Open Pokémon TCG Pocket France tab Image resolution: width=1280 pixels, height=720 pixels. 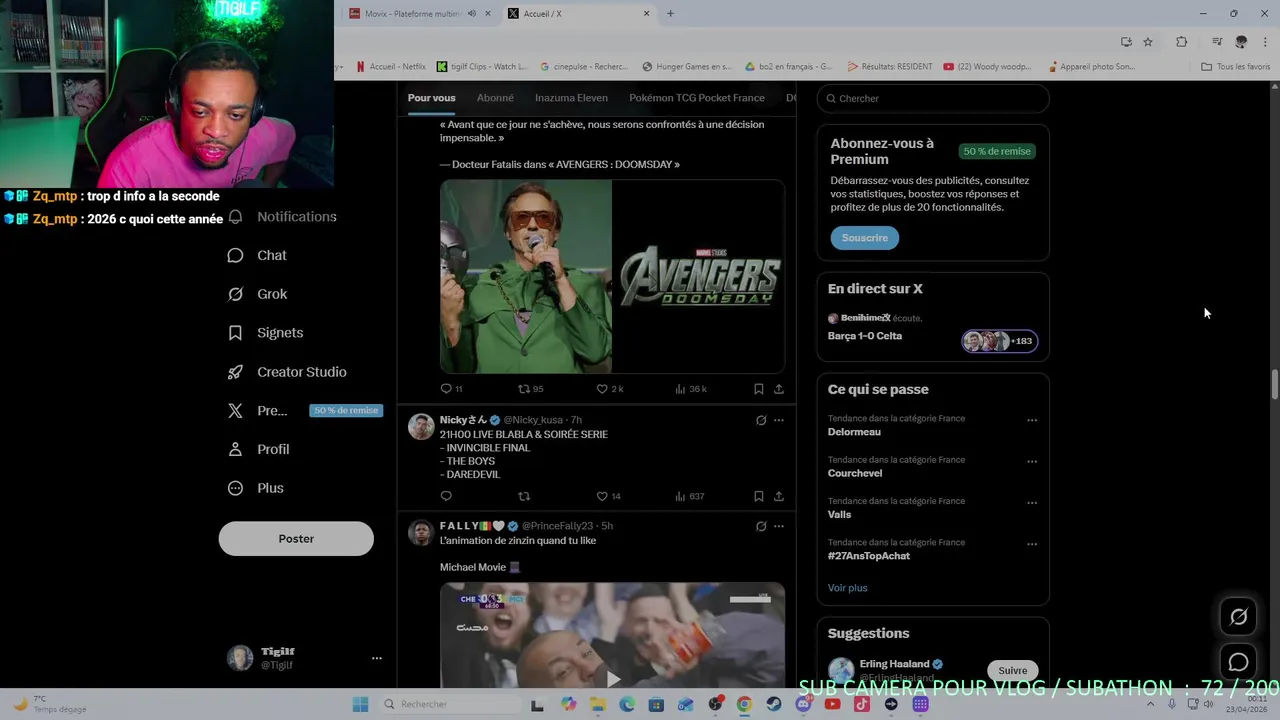coord(697,98)
